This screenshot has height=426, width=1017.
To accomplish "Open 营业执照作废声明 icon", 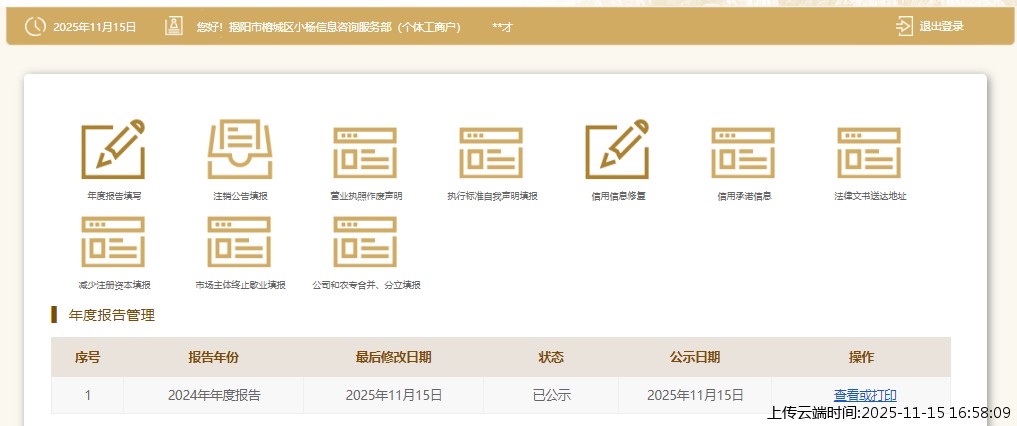I will (365, 153).
